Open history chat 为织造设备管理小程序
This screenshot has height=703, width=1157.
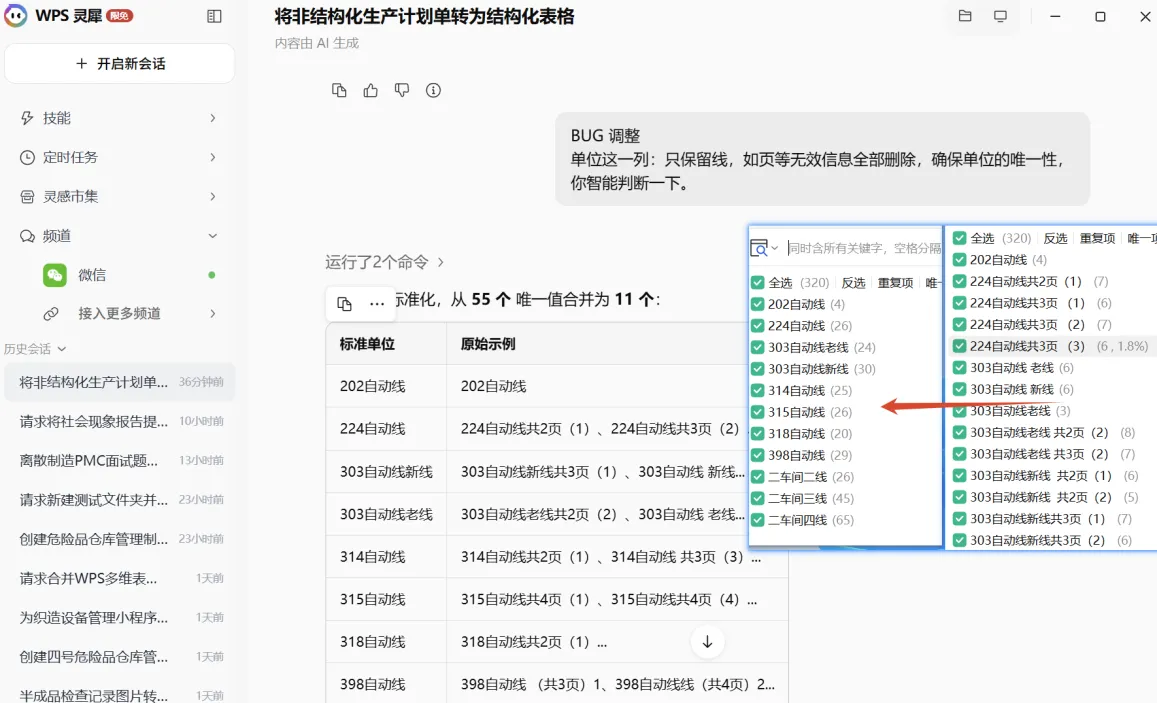click(x=120, y=617)
